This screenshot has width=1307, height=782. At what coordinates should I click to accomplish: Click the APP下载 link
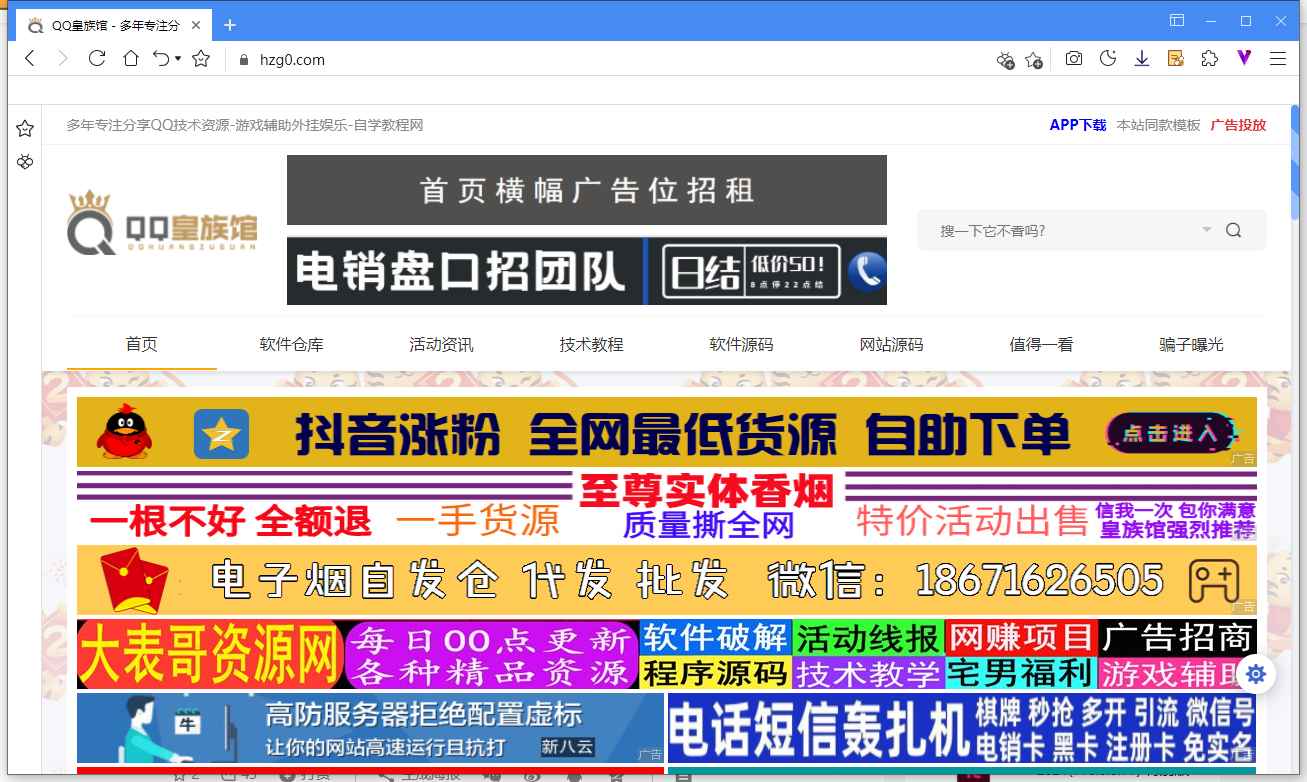[x=1077, y=125]
